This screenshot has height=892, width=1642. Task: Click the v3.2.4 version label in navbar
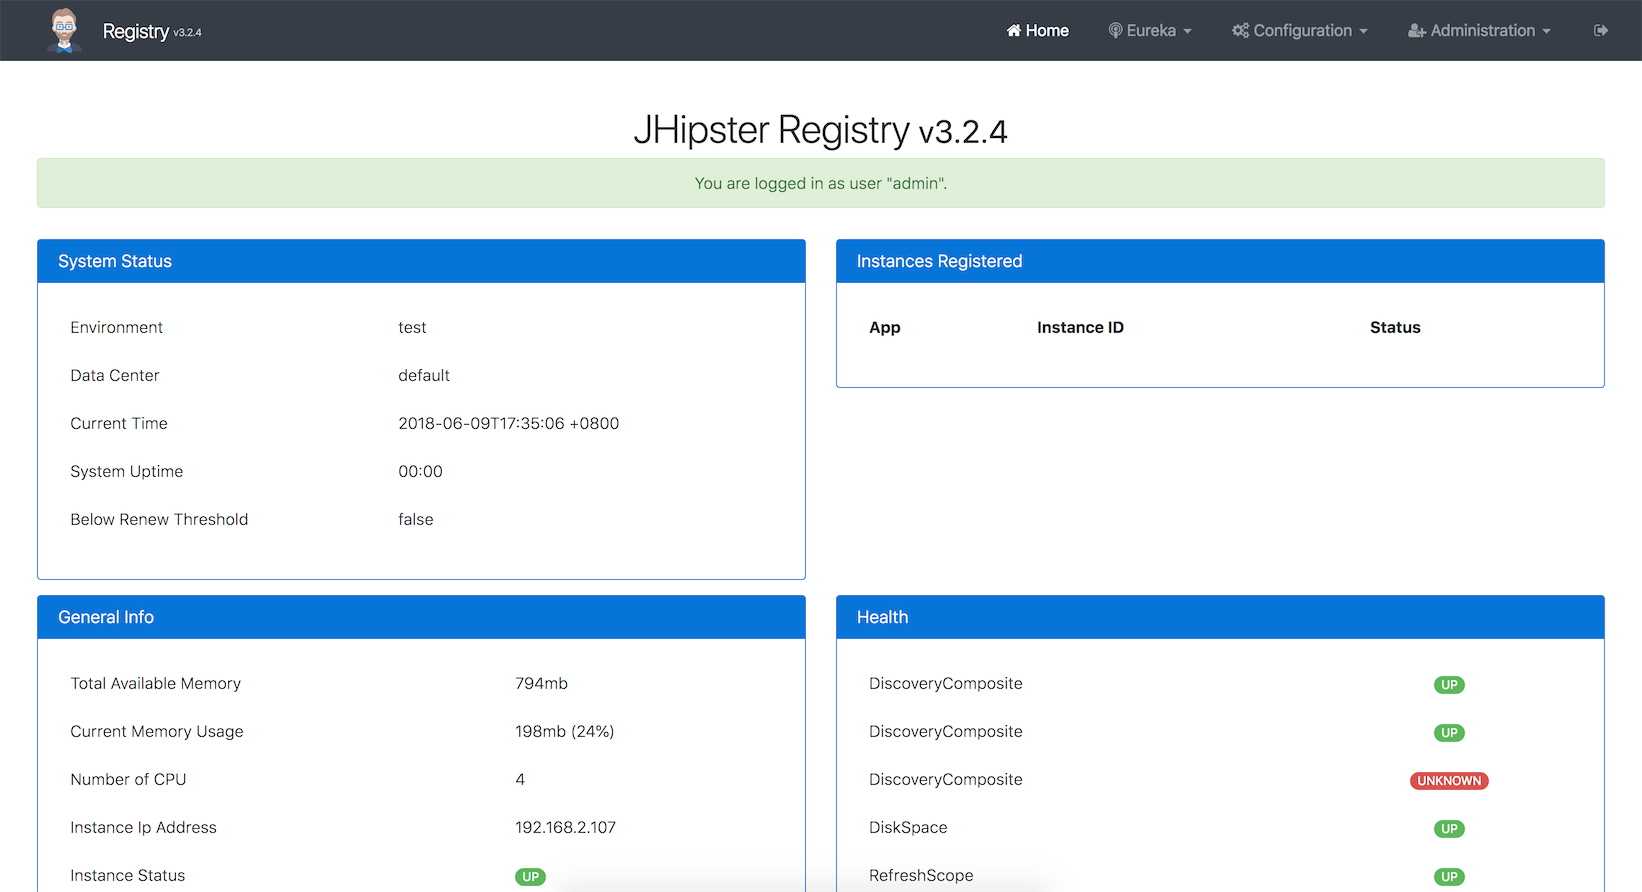(187, 33)
